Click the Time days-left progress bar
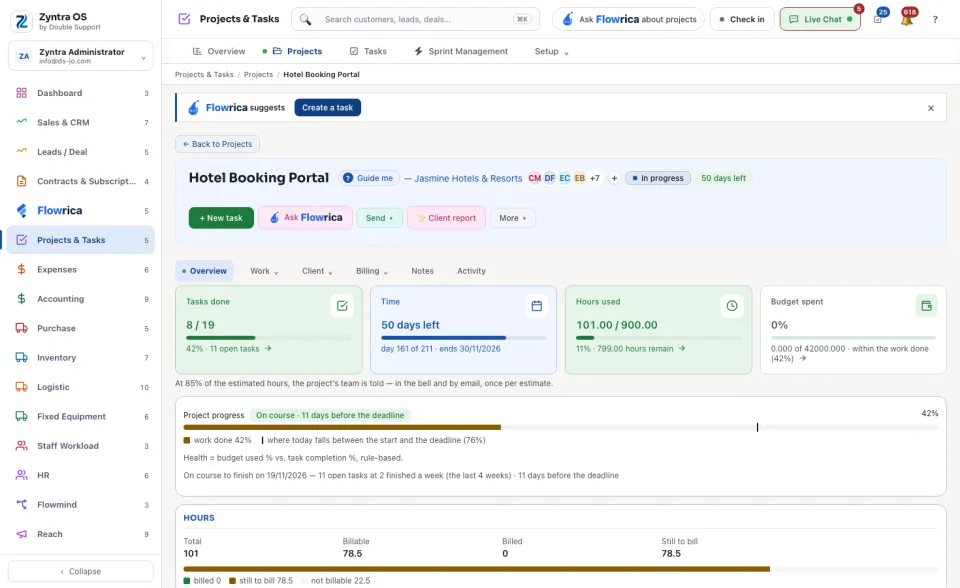This screenshot has height=588, width=960. point(463,337)
